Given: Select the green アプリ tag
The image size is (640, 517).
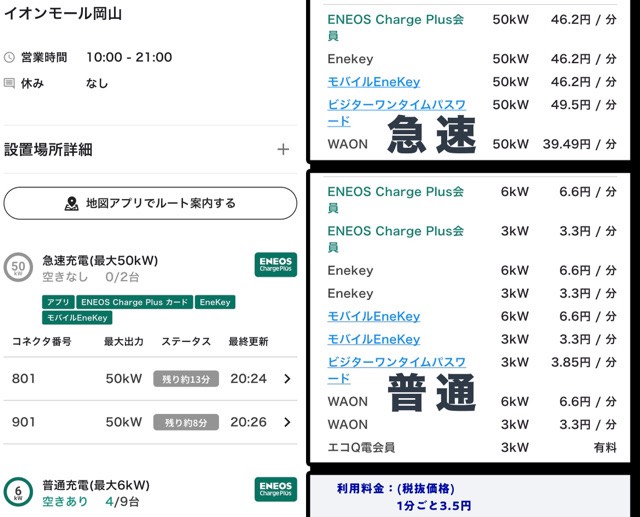Looking at the screenshot, I should 56,302.
